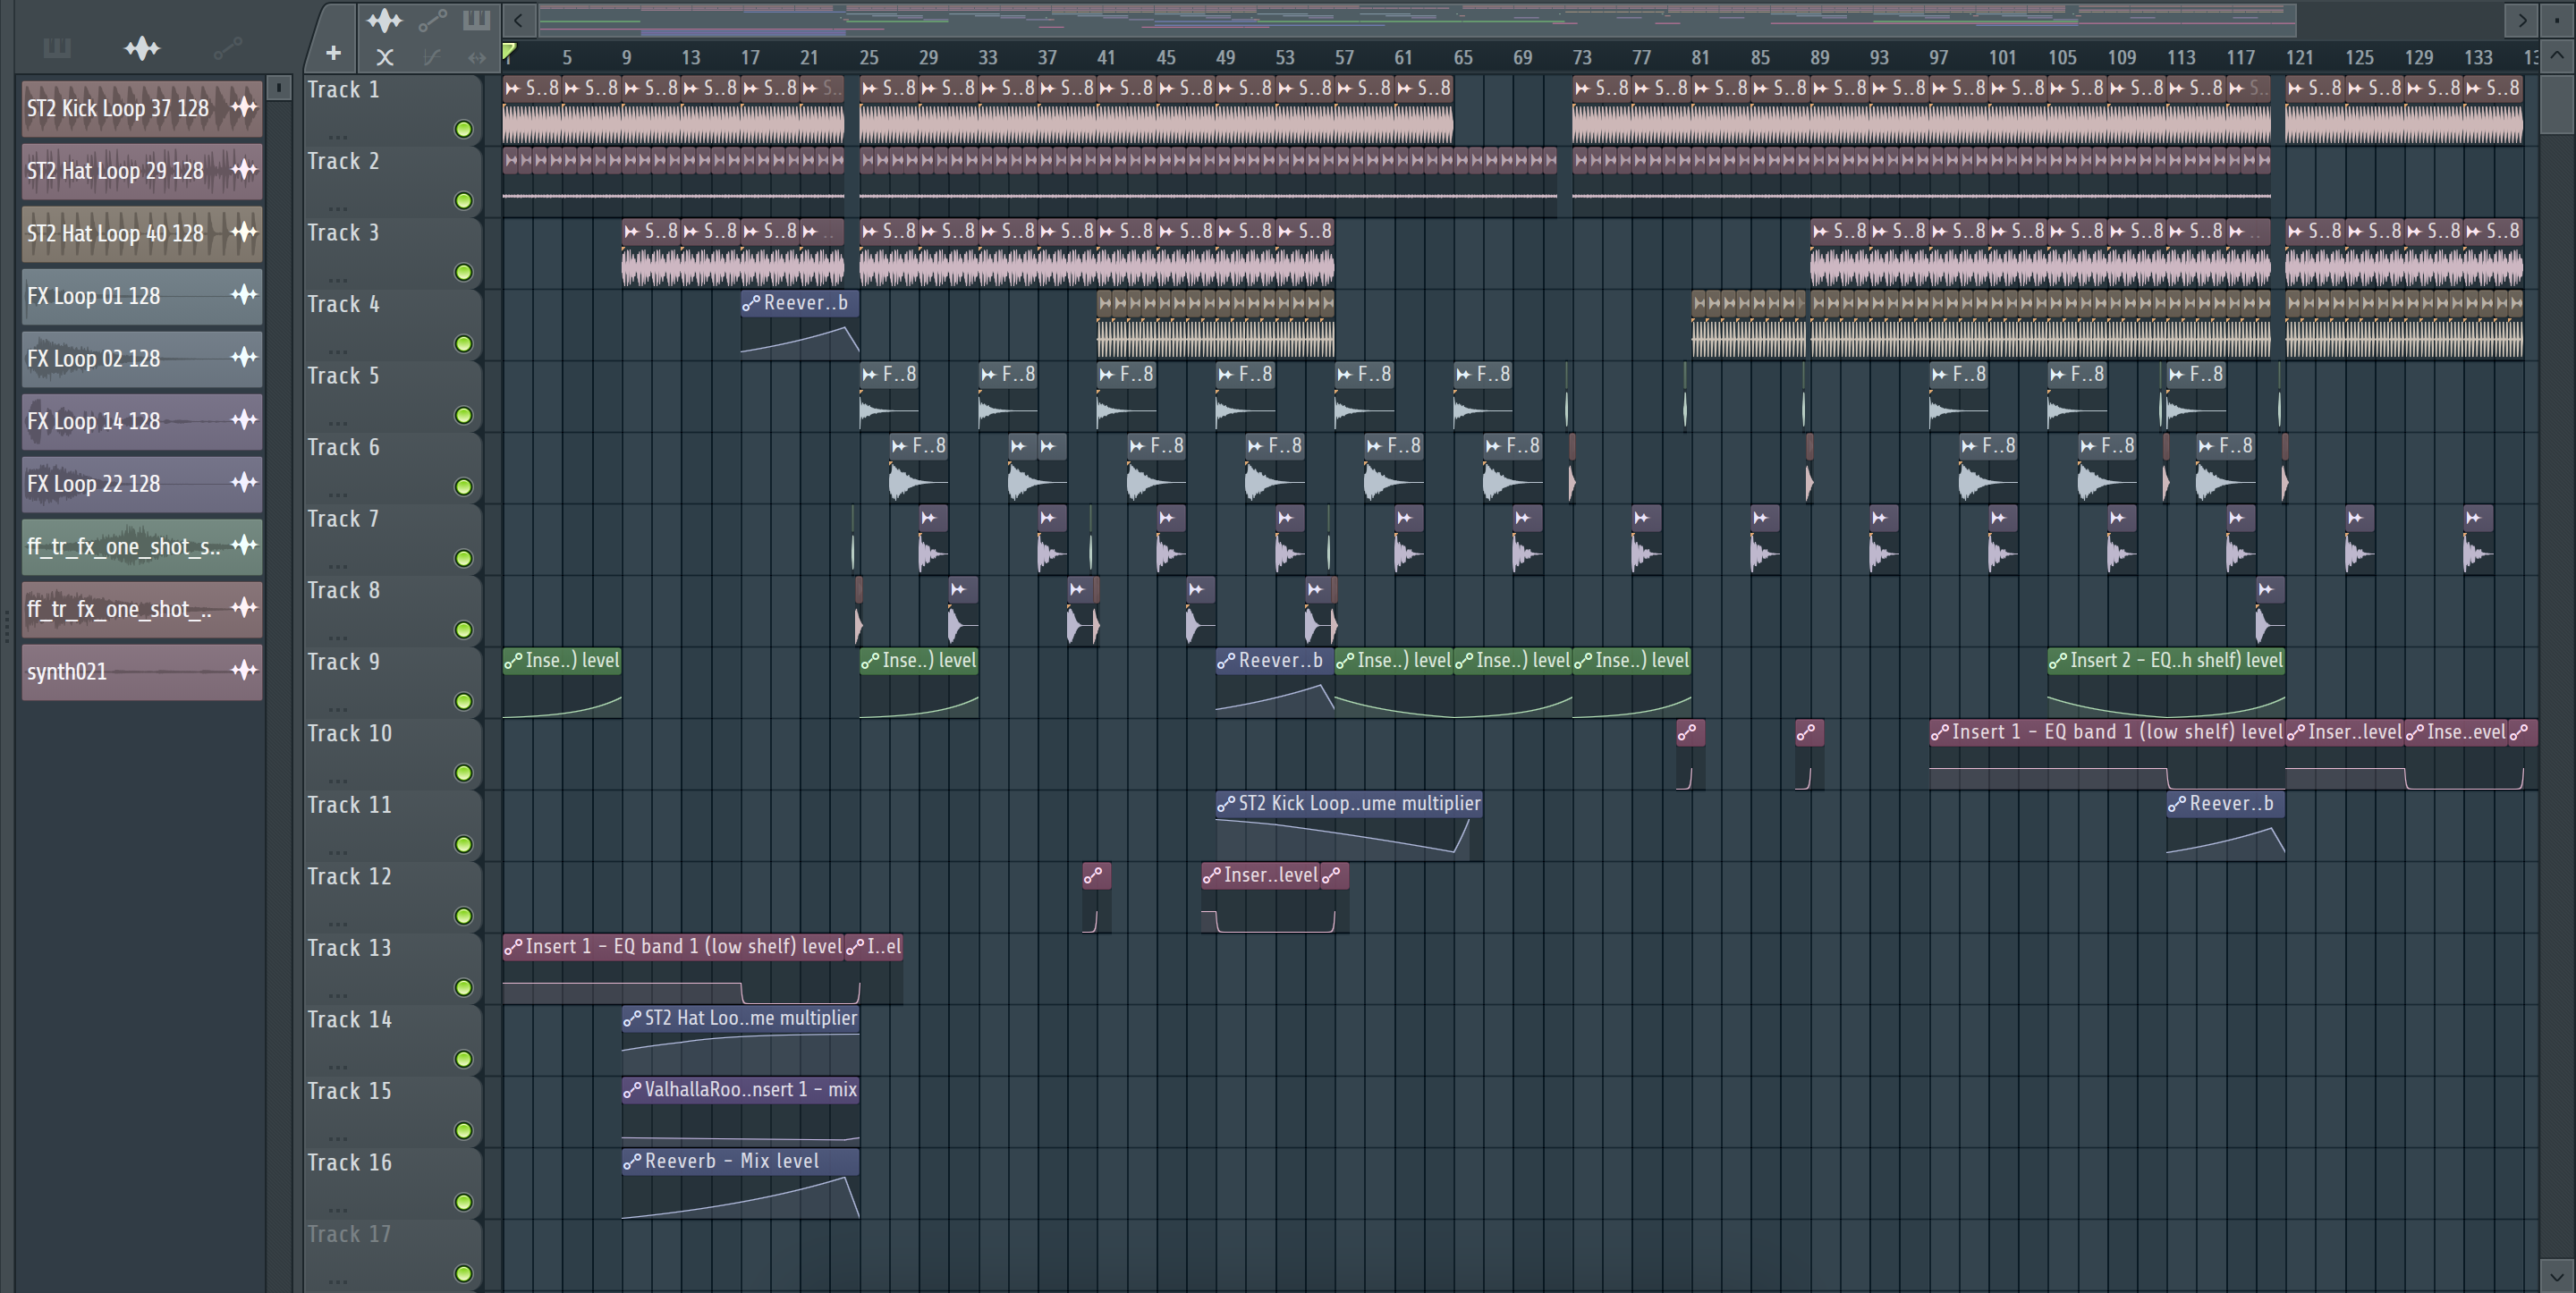Select the ST2 Hat Loop 29 128 clip source
Viewport: 2576px width, 1293px height.
point(142,171)
